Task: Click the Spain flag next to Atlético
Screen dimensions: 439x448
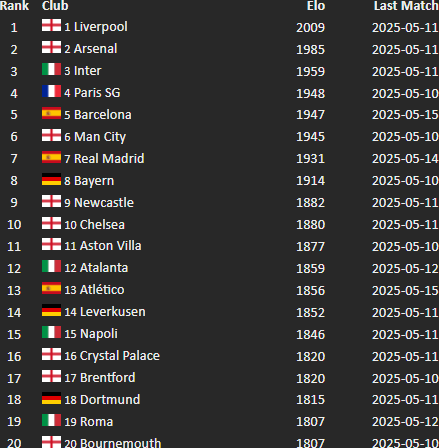Action: point(51,288)
